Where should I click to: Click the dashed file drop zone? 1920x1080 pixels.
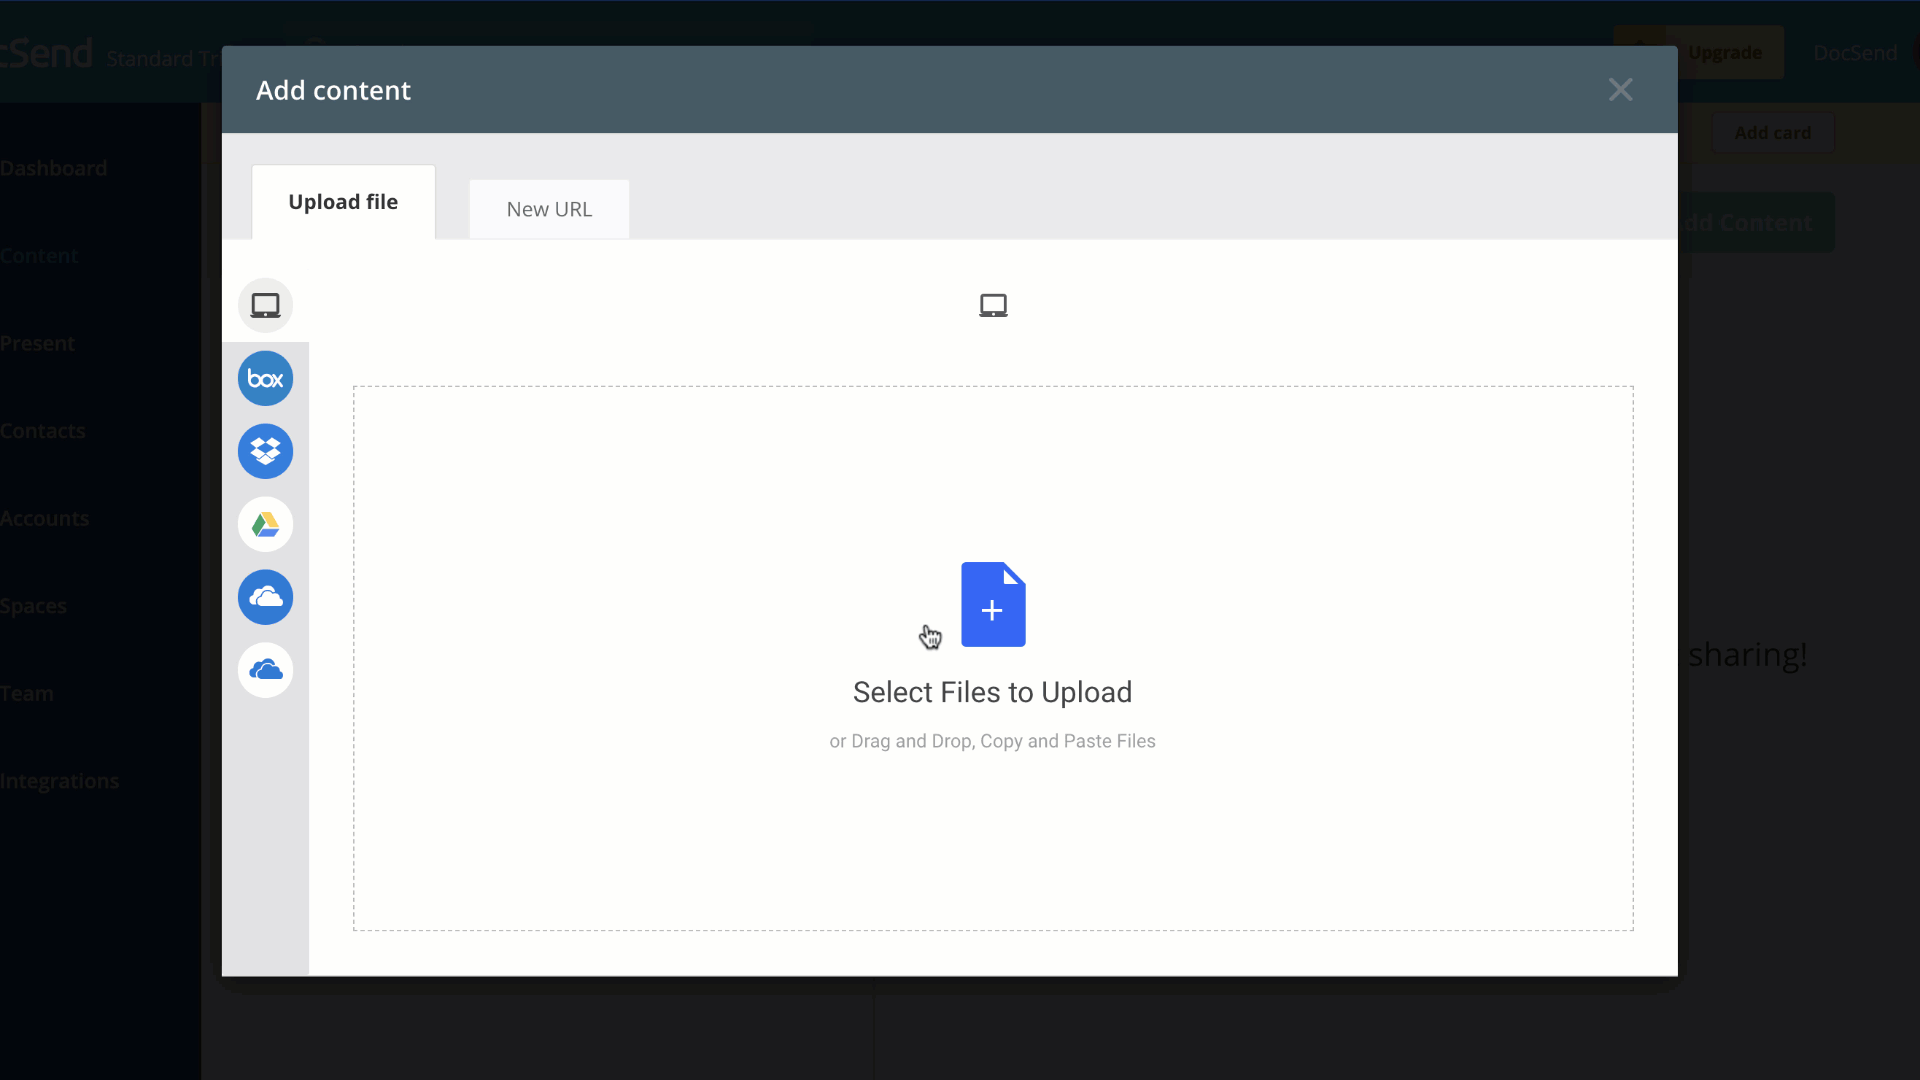point(993,658)
